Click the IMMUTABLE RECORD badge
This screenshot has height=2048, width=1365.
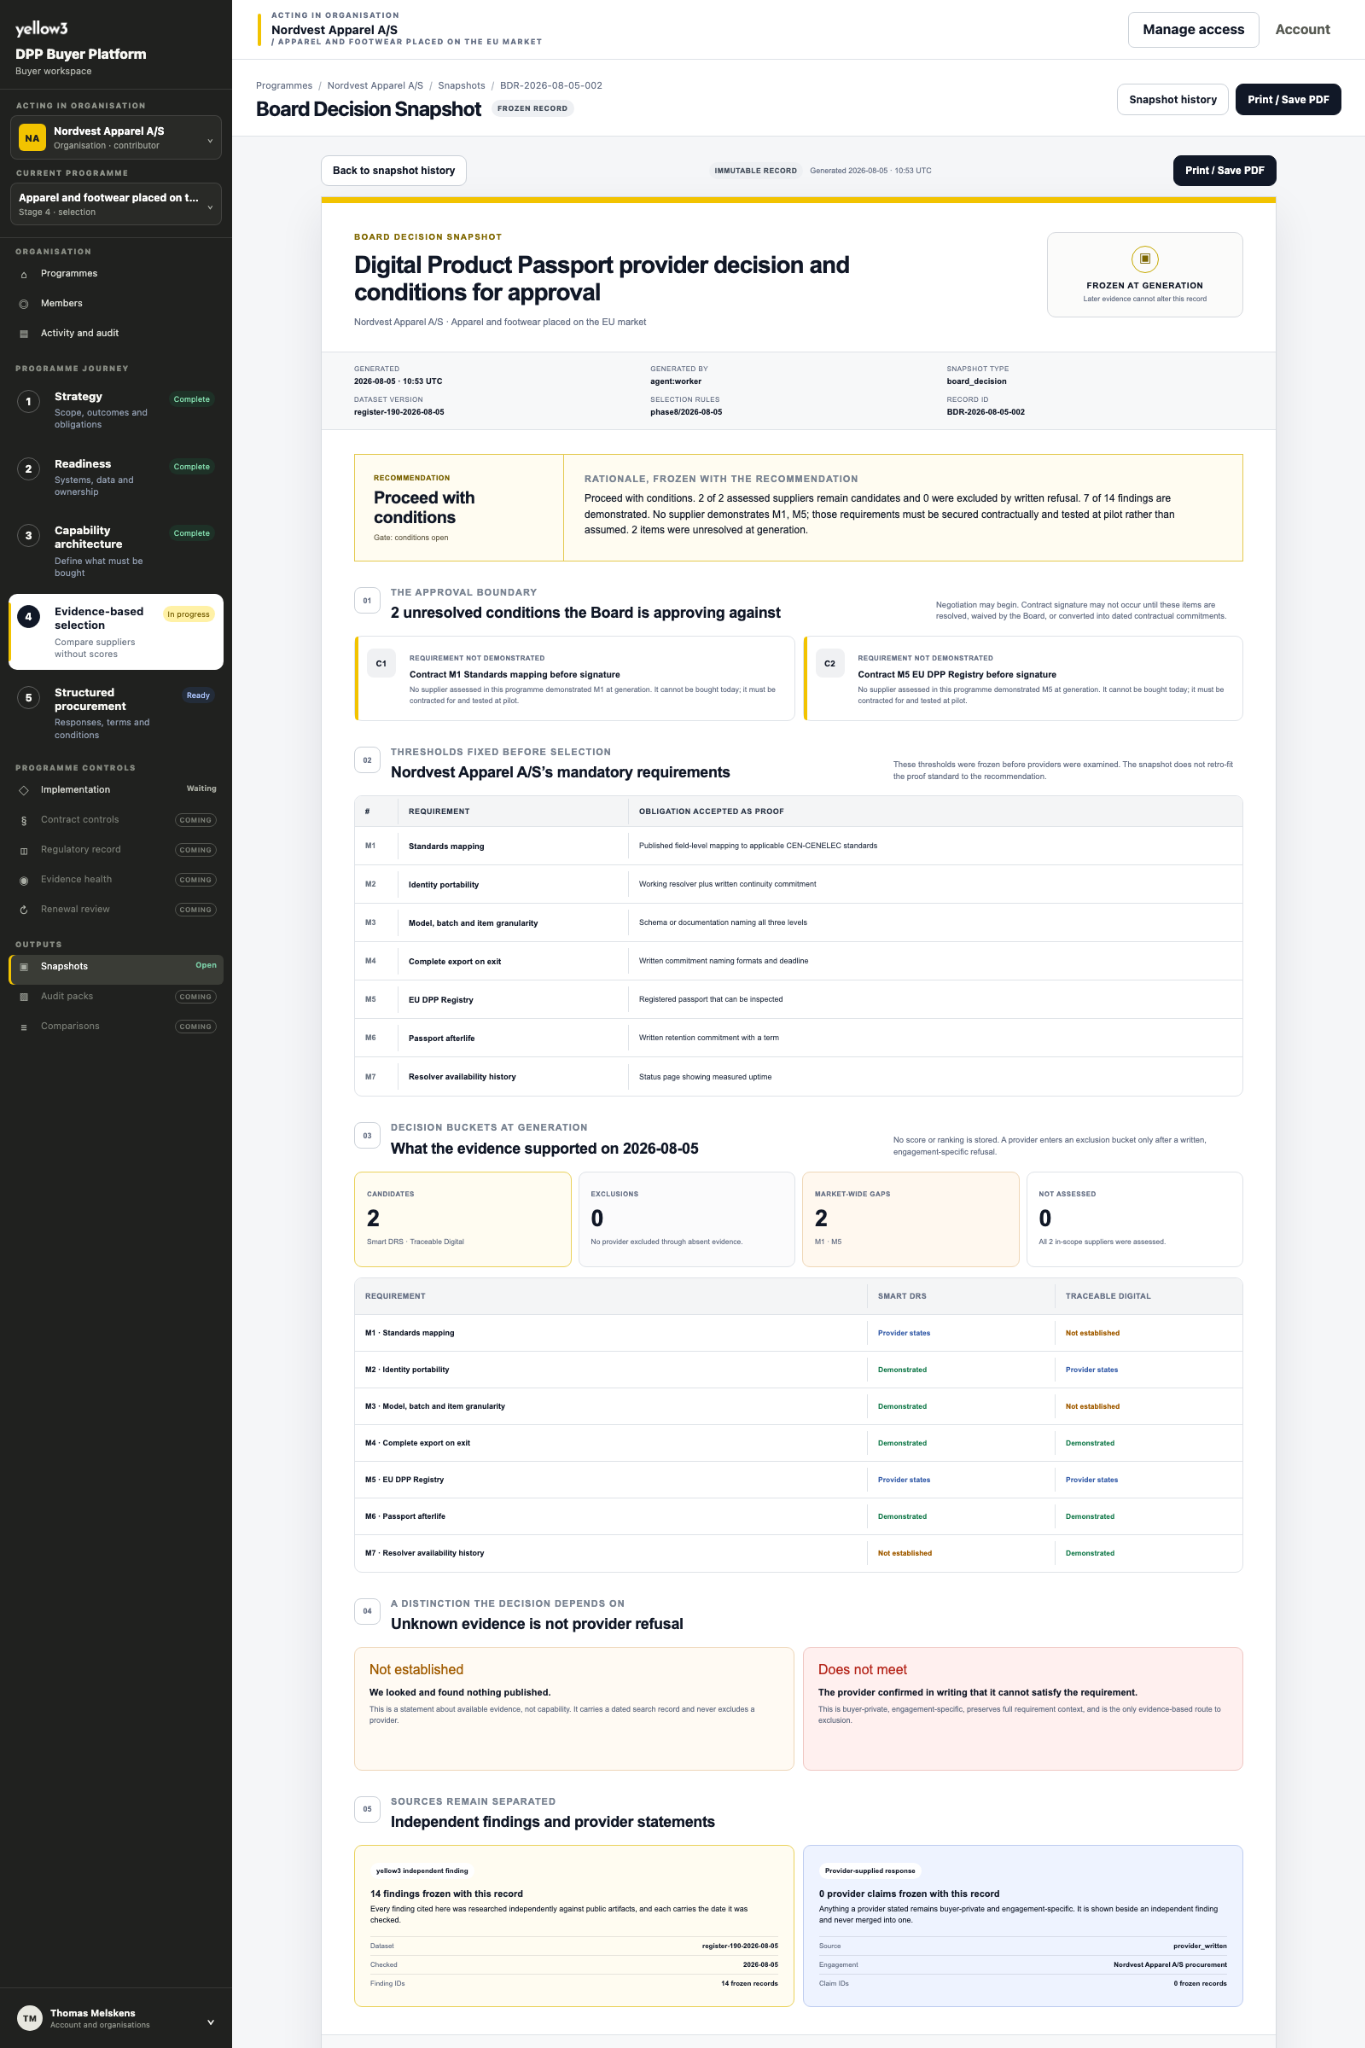coord(755,171)
